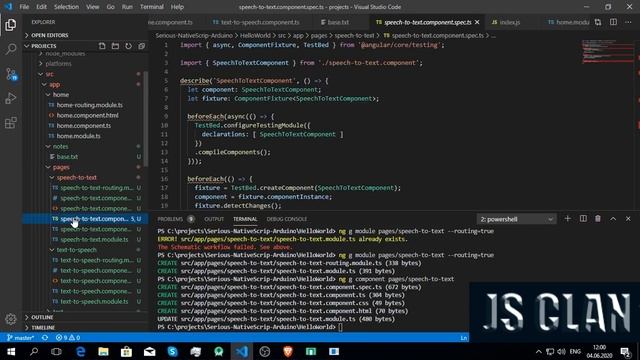
Task: Collapse the home folder
Action: 60,95
